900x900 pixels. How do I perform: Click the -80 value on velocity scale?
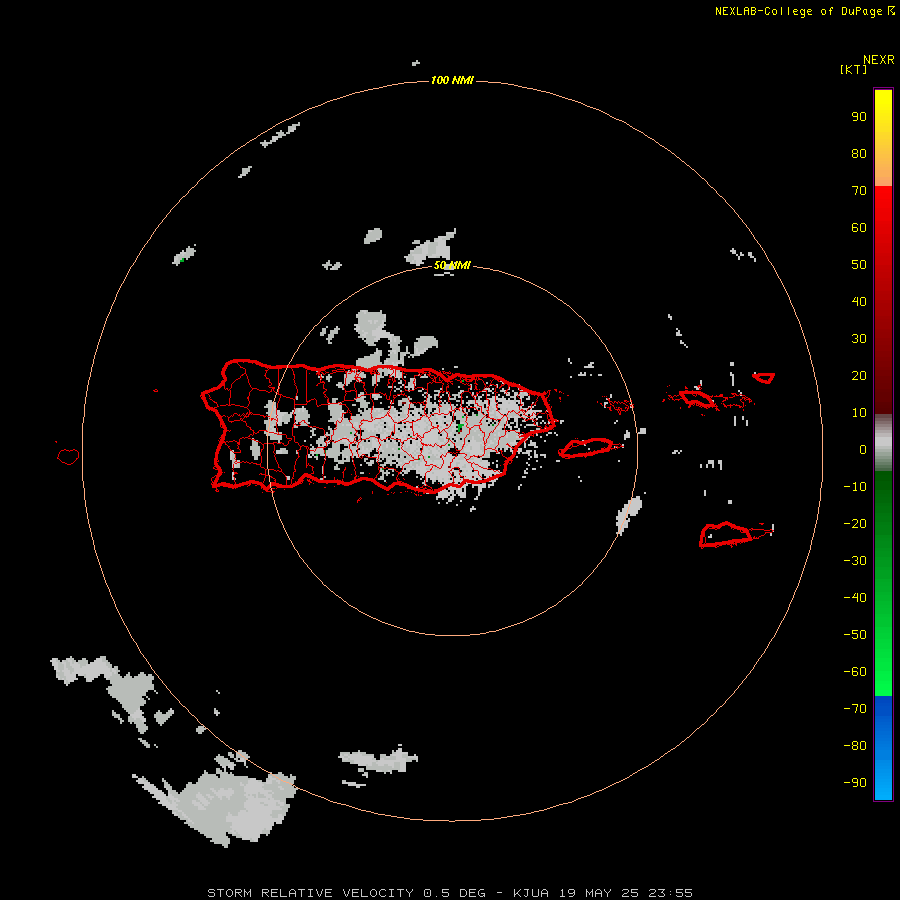pos(855,746)
